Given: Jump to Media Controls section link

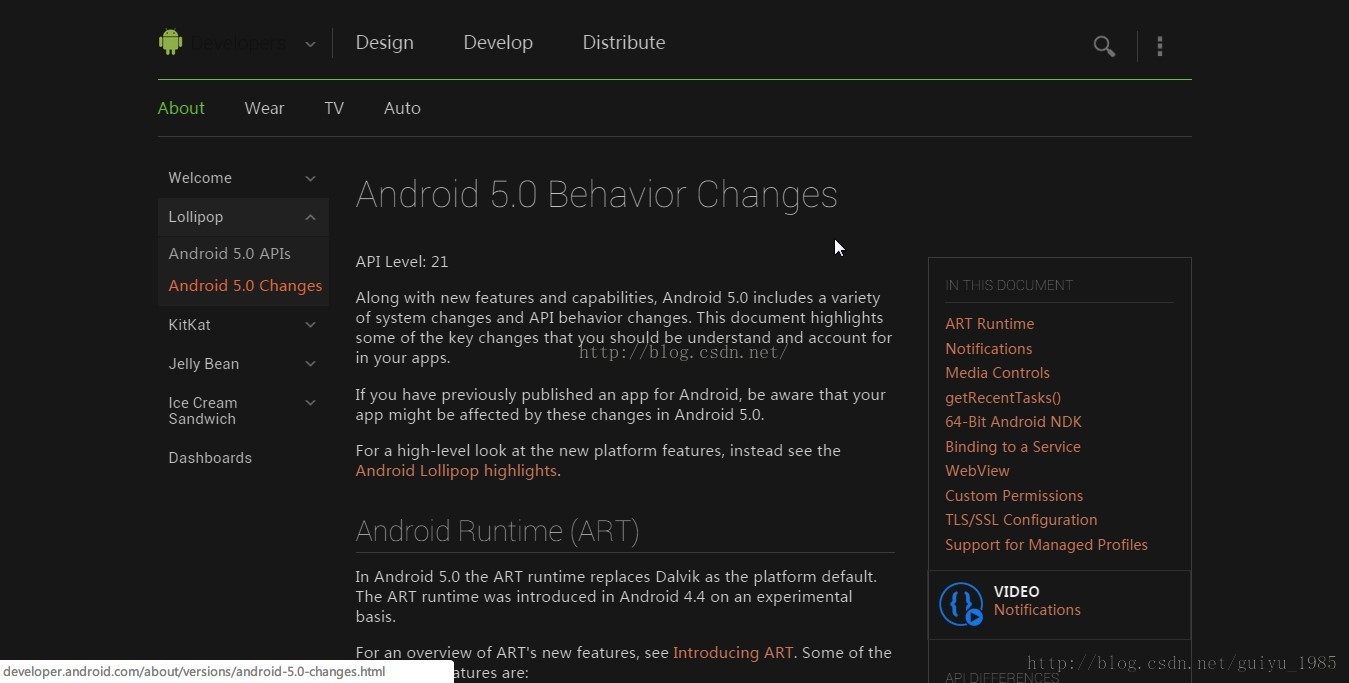Looking at the screenshot, I should pos(997,373).
